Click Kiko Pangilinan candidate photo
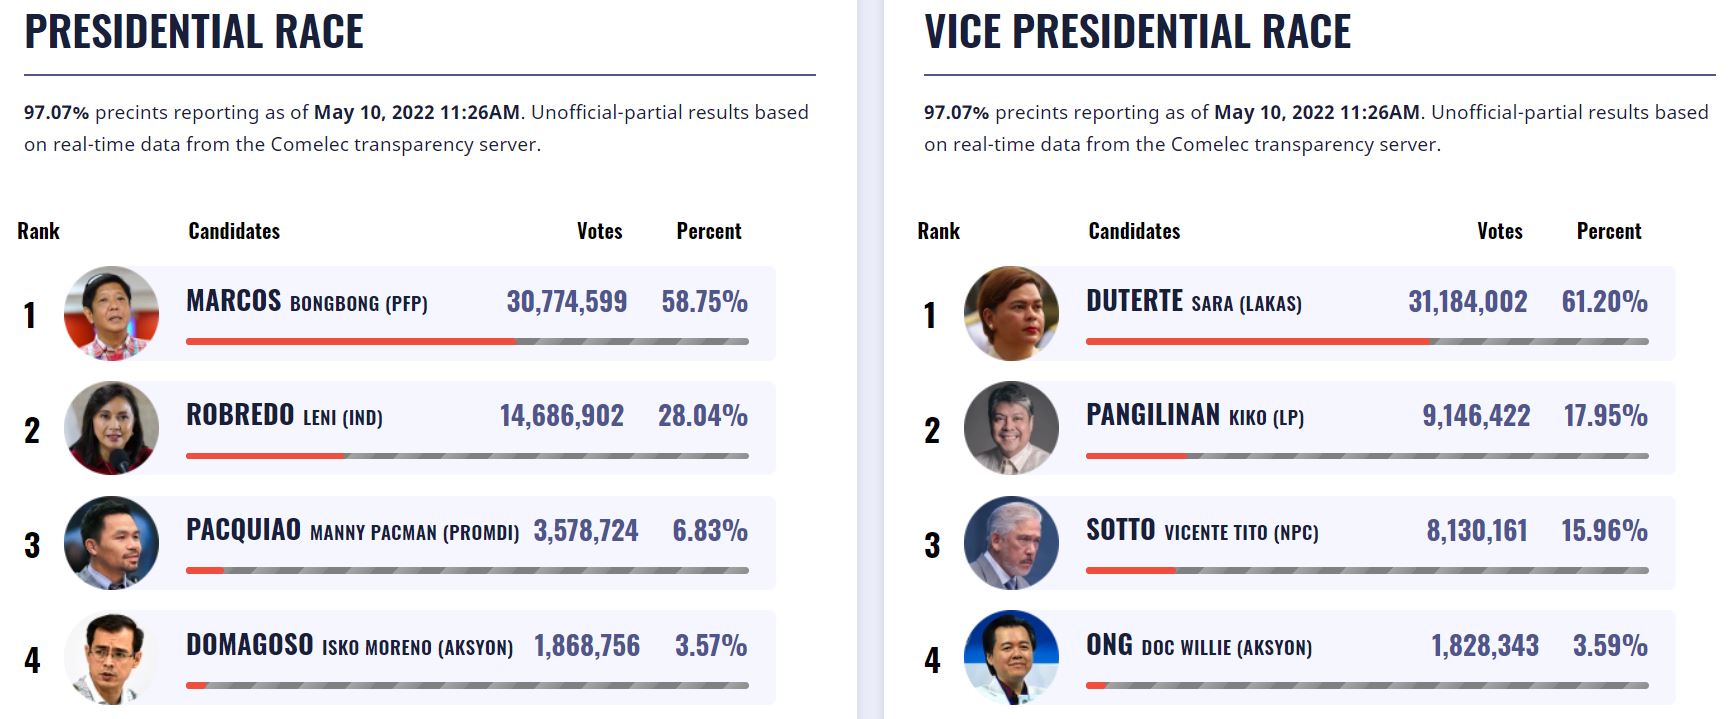This screenshot has width=1732, height=719. (x=1011, y=428)
